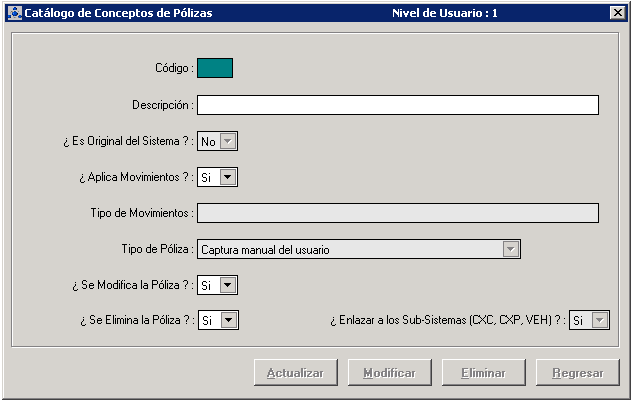Expand the Enlazar a los Sub-Sistemas dropdown
Image resolution: width=631 pixels, height=400 pixels.
click(599, 320)
